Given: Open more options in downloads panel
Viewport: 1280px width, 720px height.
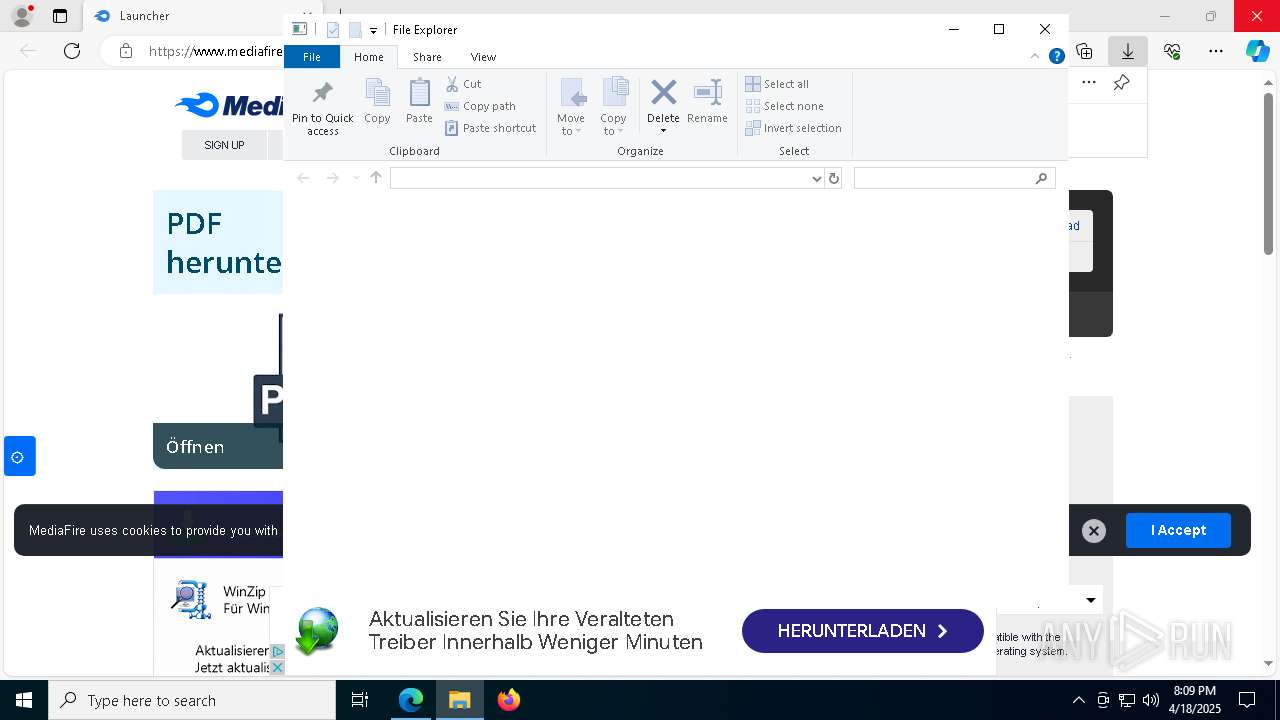Looking at the screenshot, I should click(x=1089, y=83).
